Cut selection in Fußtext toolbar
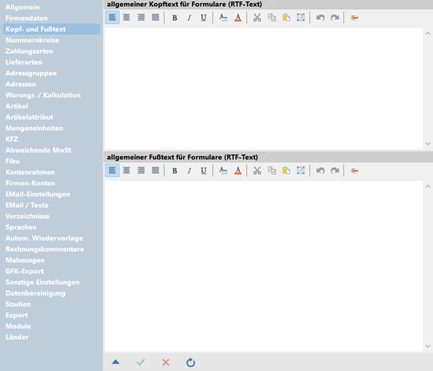This screenshot has width=433, height=371. pos(257,171)
